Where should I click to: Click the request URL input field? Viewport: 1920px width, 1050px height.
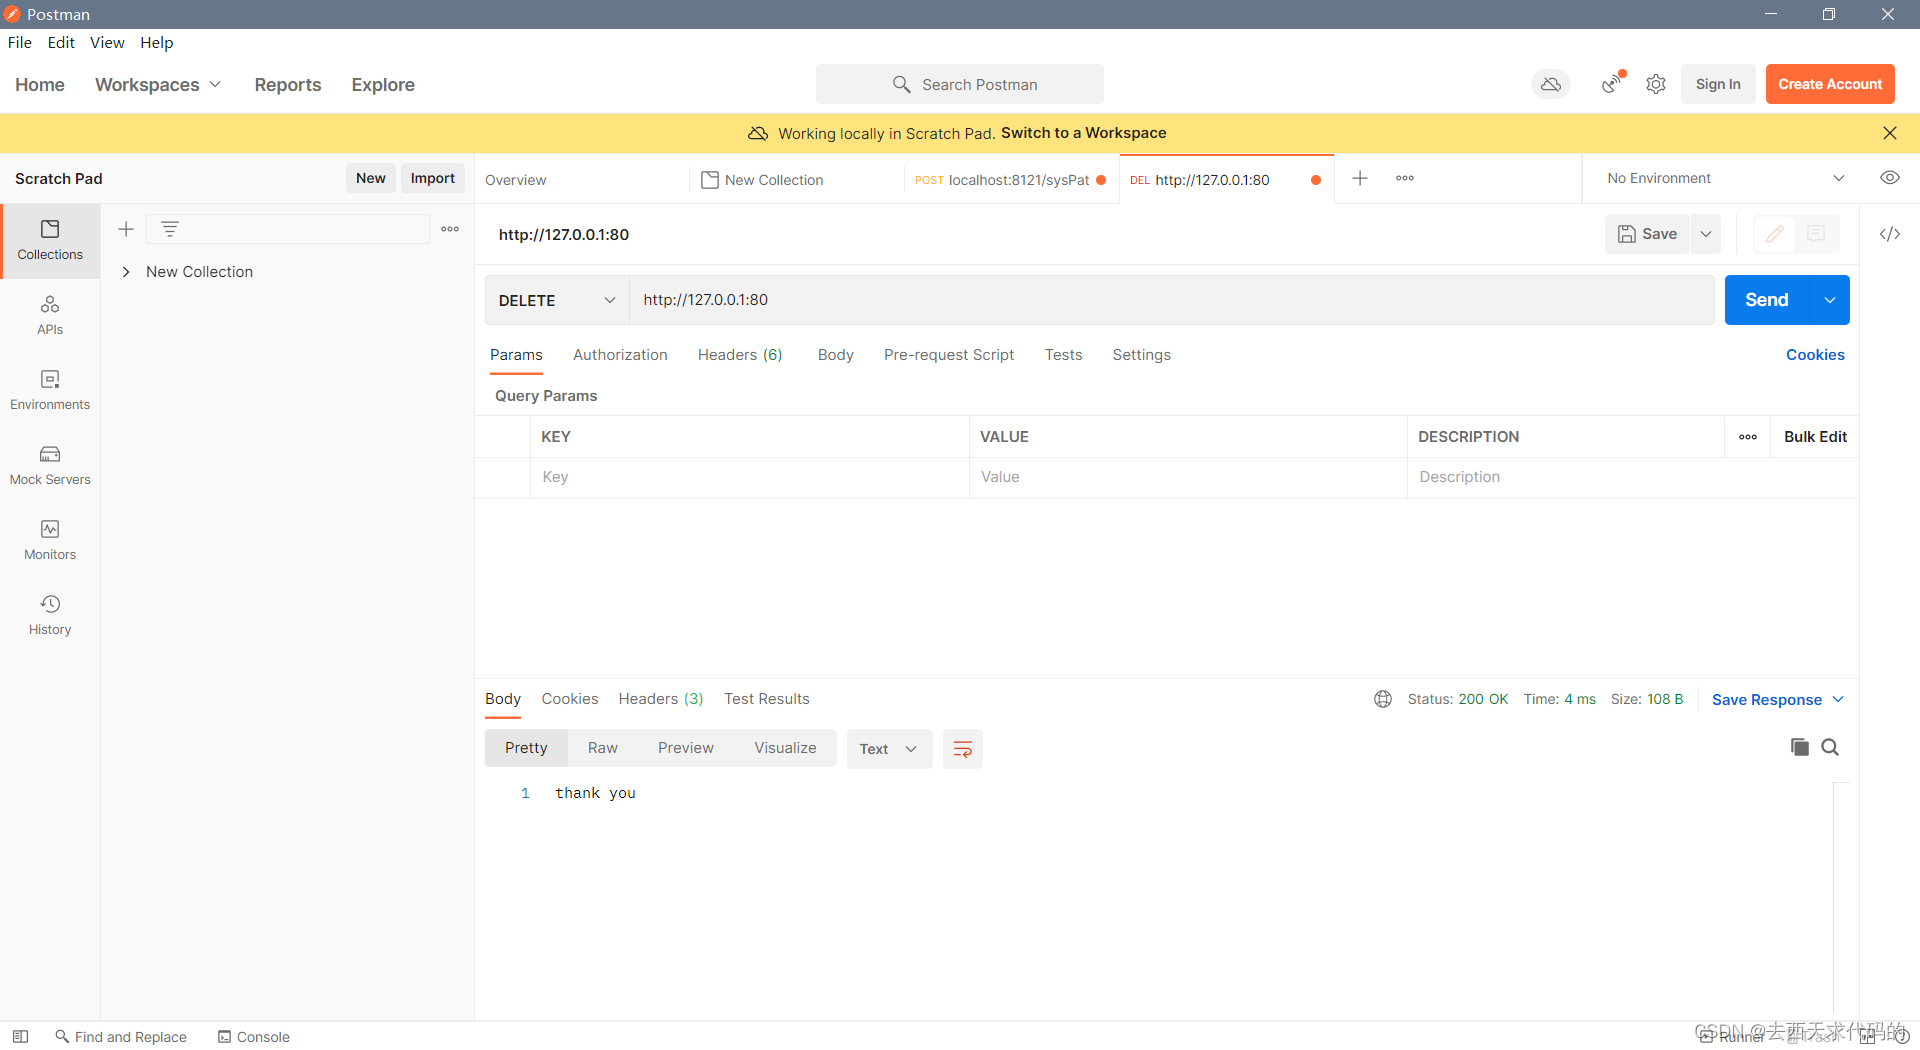(1171, 300)
